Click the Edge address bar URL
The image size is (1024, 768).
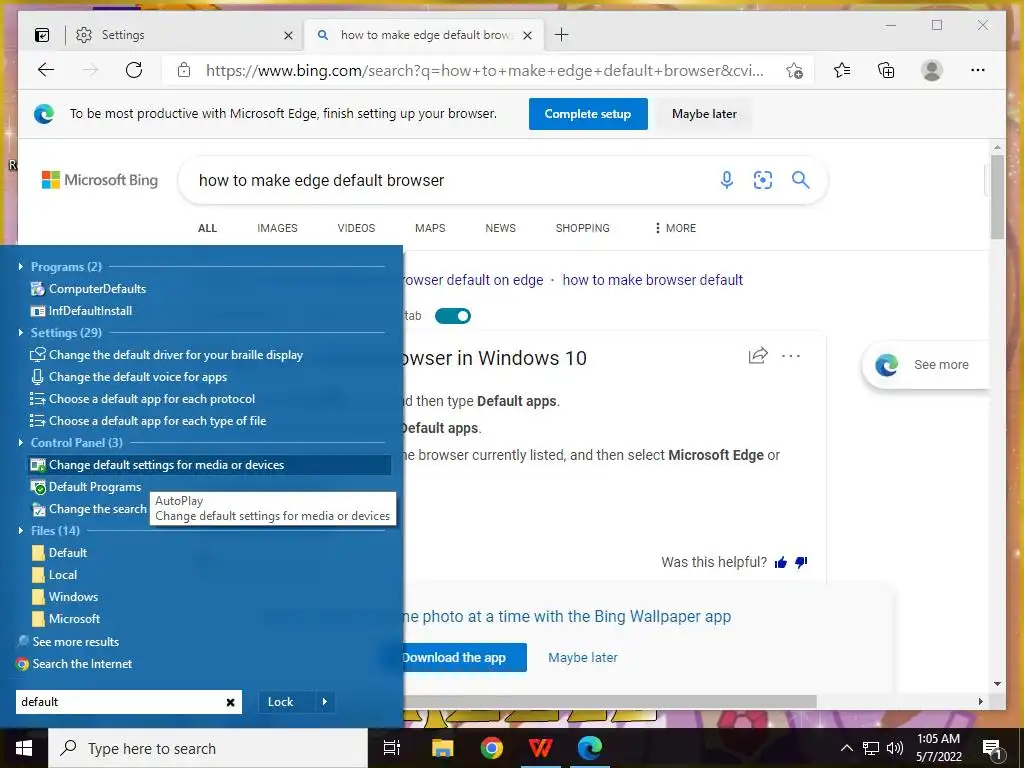[485, 71]
